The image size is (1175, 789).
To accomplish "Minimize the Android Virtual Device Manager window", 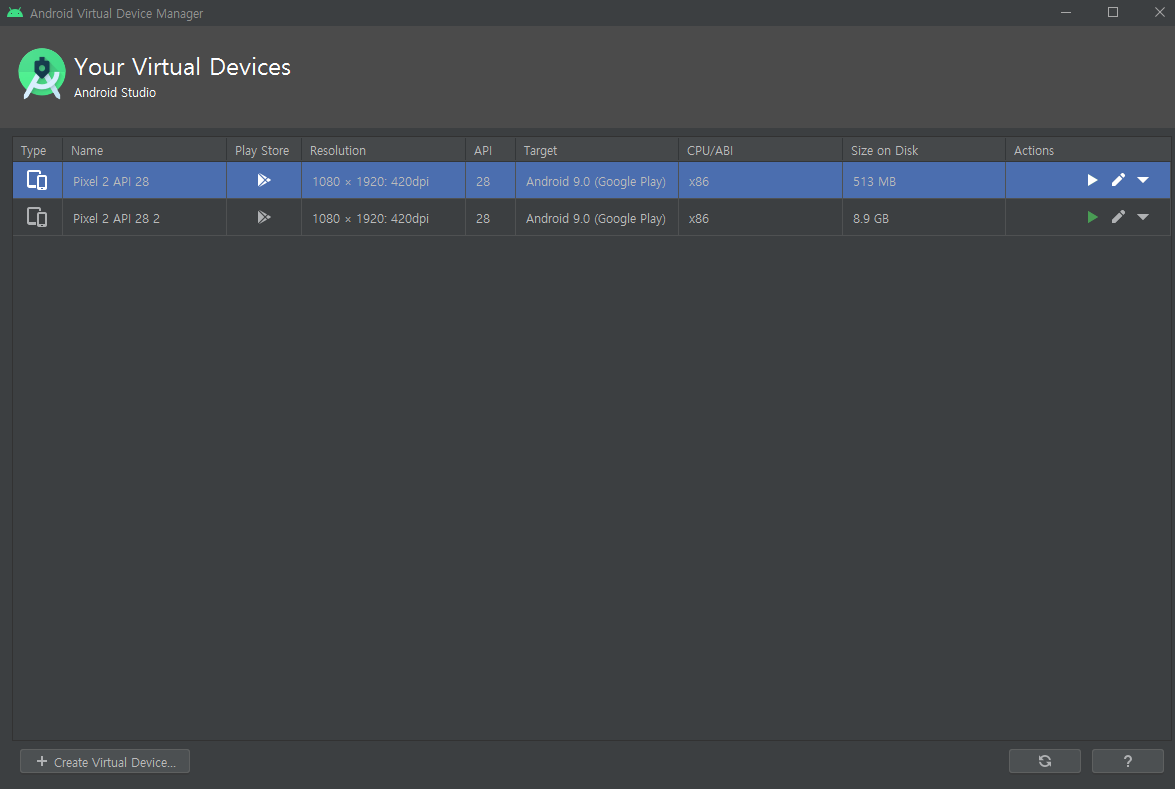I will point(1066,13).
